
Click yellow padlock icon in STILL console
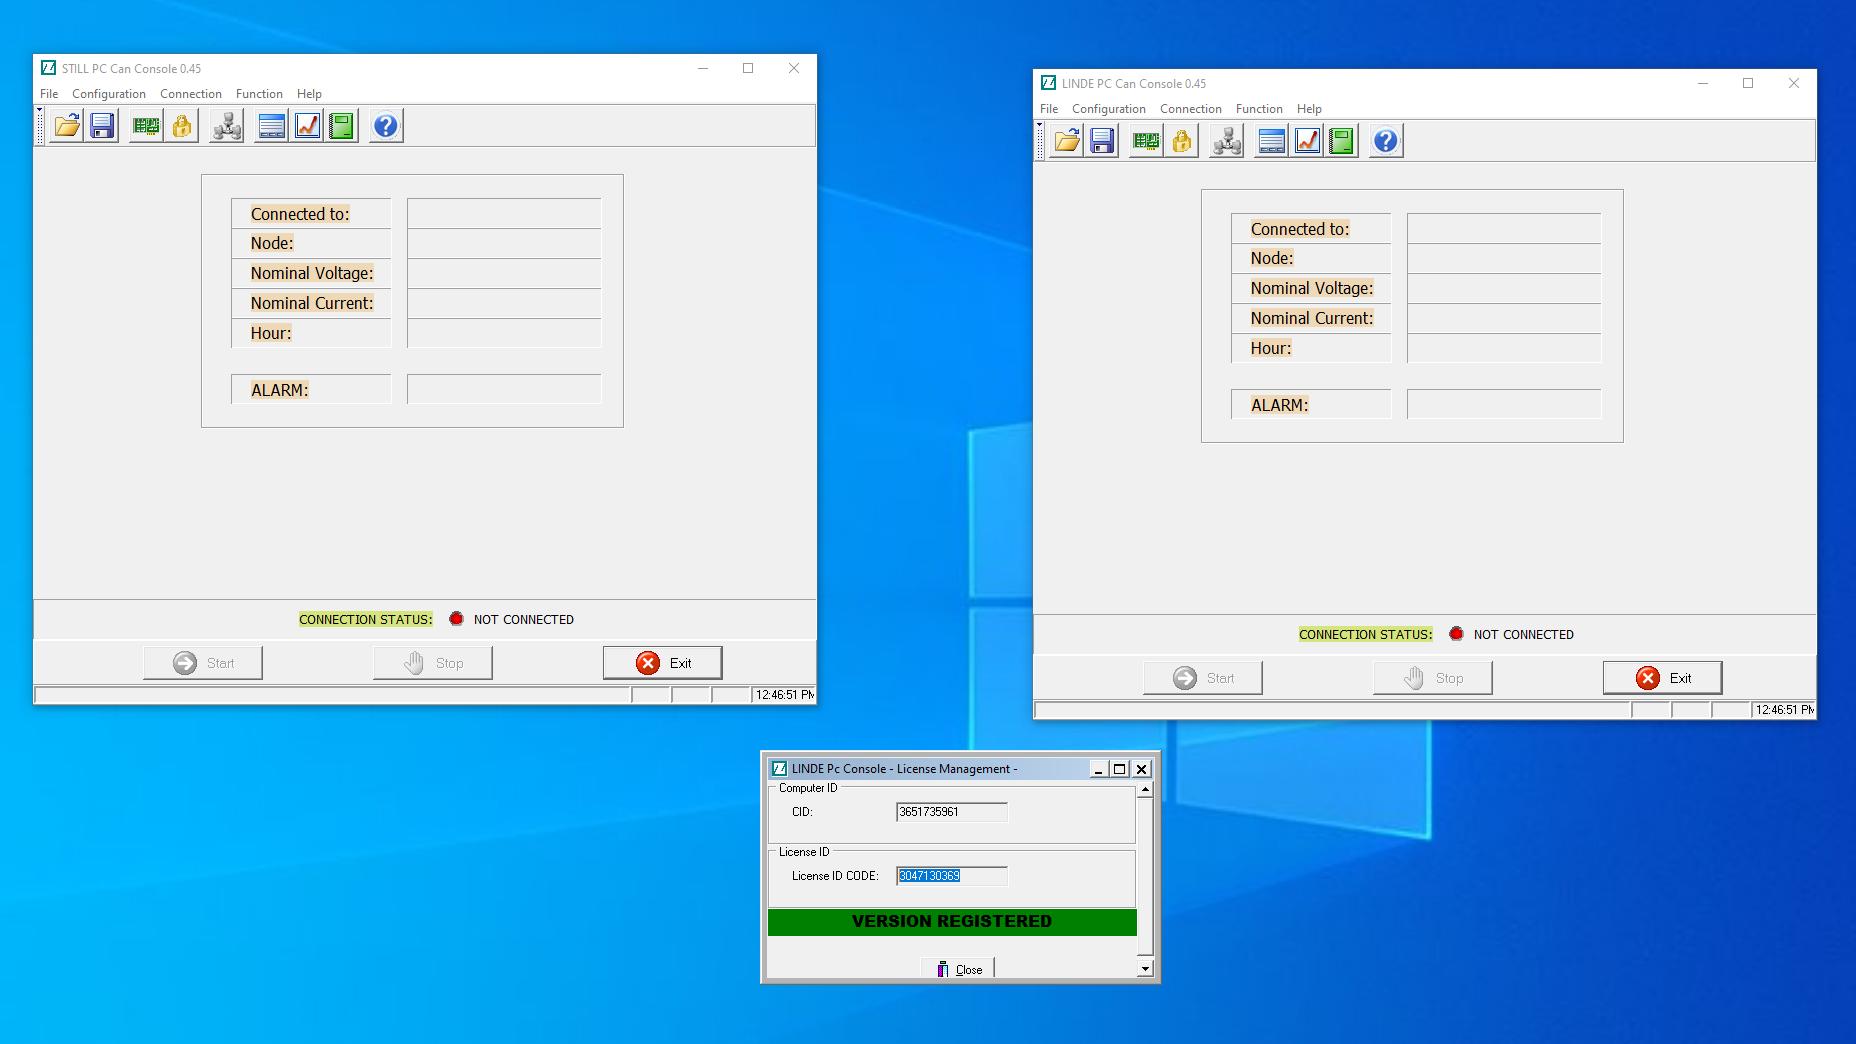pyautogui.click(x=181, y=126)
